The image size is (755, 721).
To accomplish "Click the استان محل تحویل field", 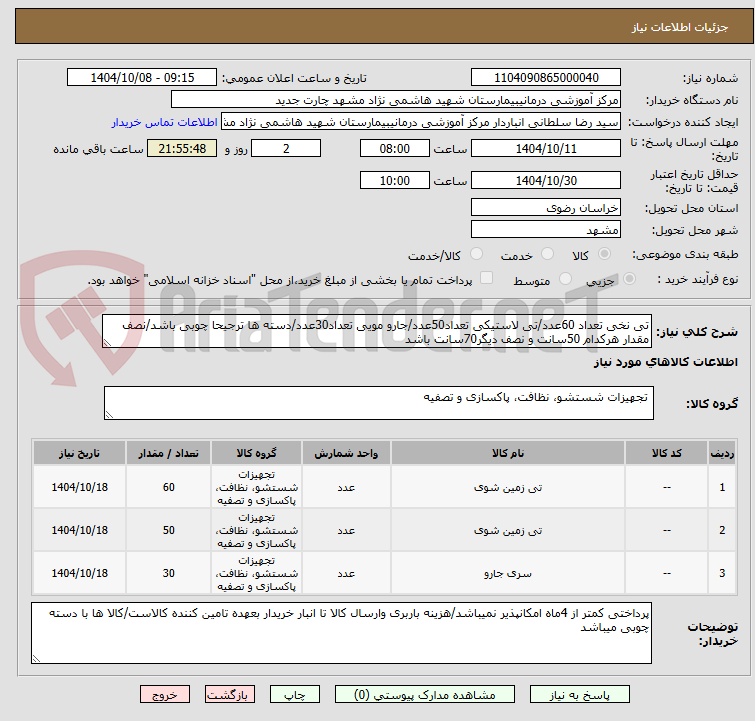I will click(546, 208).
